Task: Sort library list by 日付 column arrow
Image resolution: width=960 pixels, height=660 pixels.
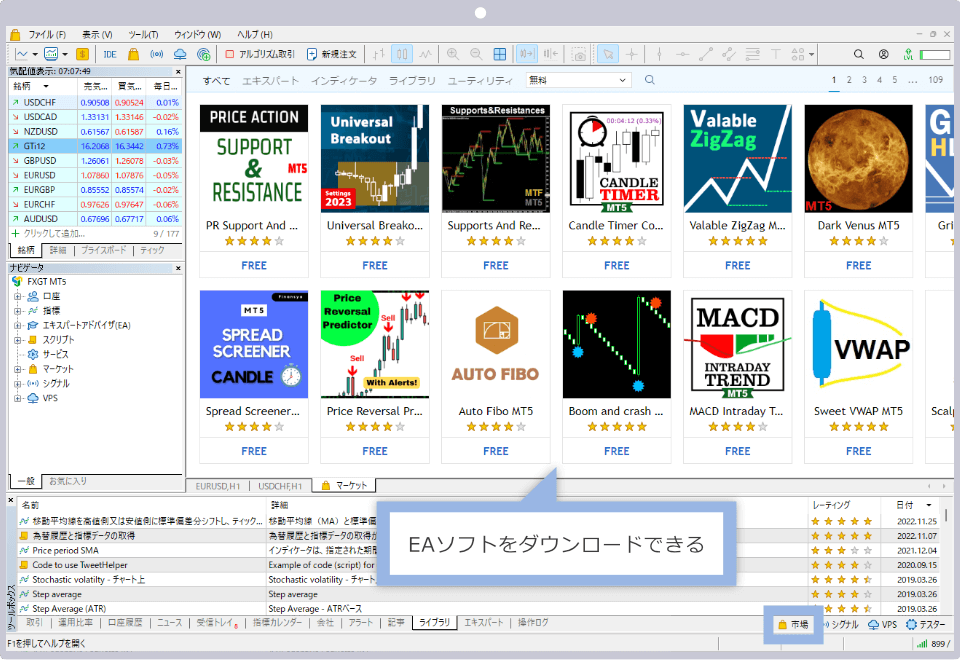Action: click(x=929, y=505)
